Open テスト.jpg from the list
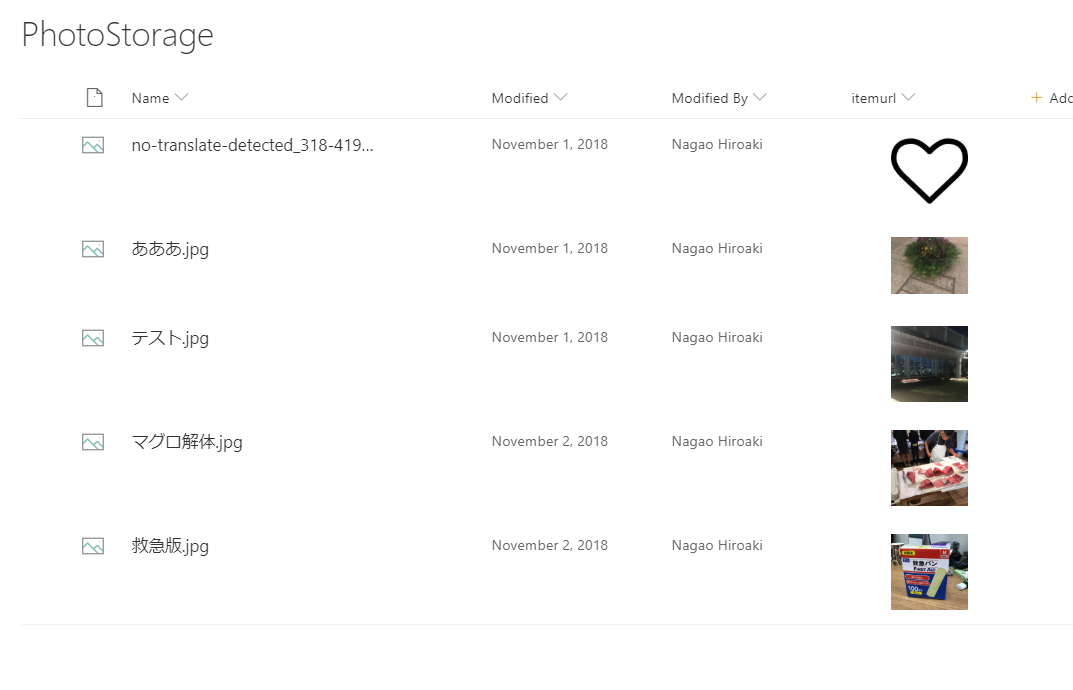 coord(170,338)
